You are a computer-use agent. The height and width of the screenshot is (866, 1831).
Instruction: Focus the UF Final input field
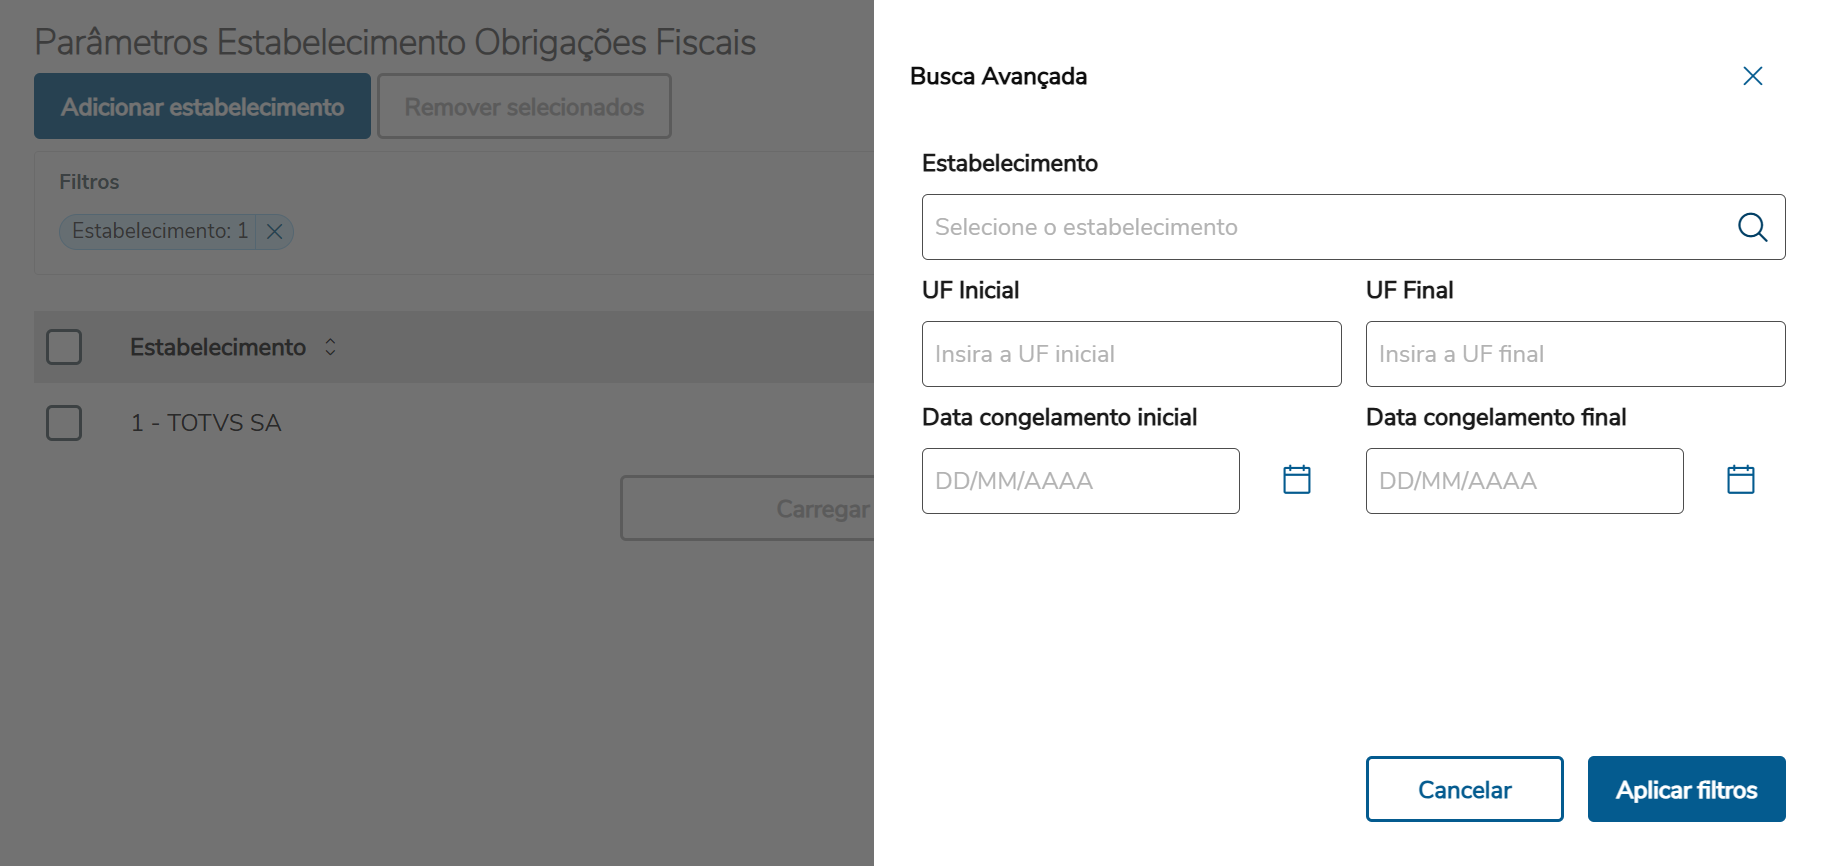(1575, 354)
